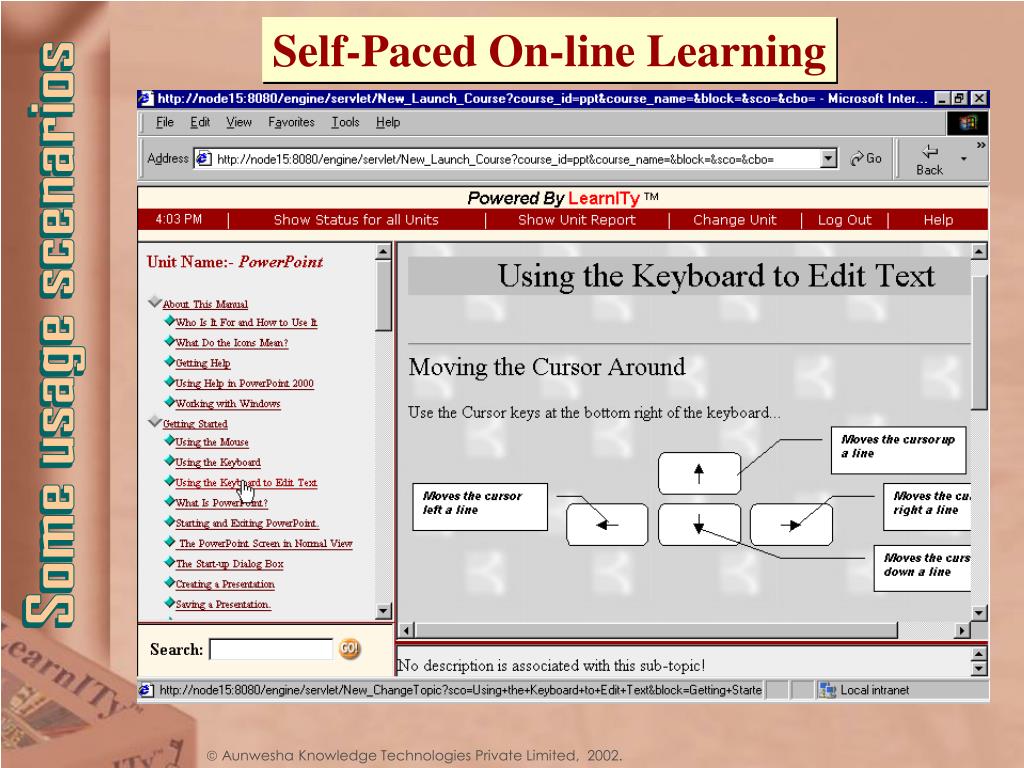Collapse the Getting Started section icon
Screen dimensions: 1024x768
pyautogui.click(x=155, y=422)
